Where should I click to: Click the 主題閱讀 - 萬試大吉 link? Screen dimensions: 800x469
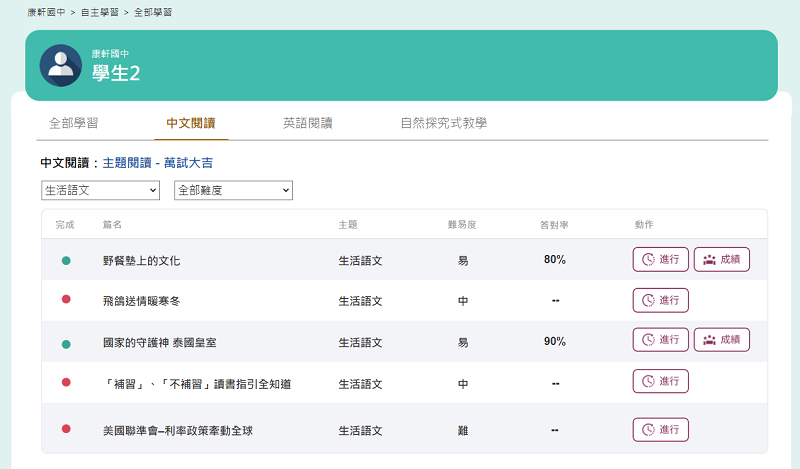(x=157, y=162)
